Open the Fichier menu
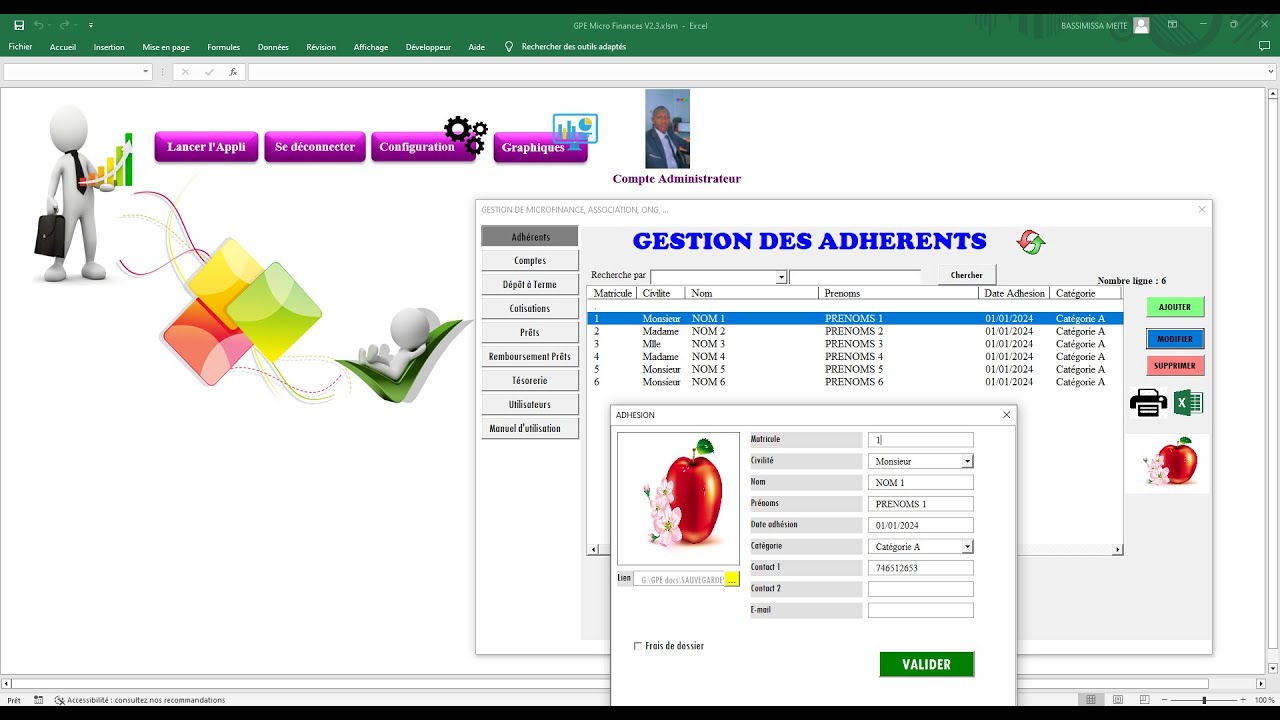1280x720 pixels. (20, 47)
